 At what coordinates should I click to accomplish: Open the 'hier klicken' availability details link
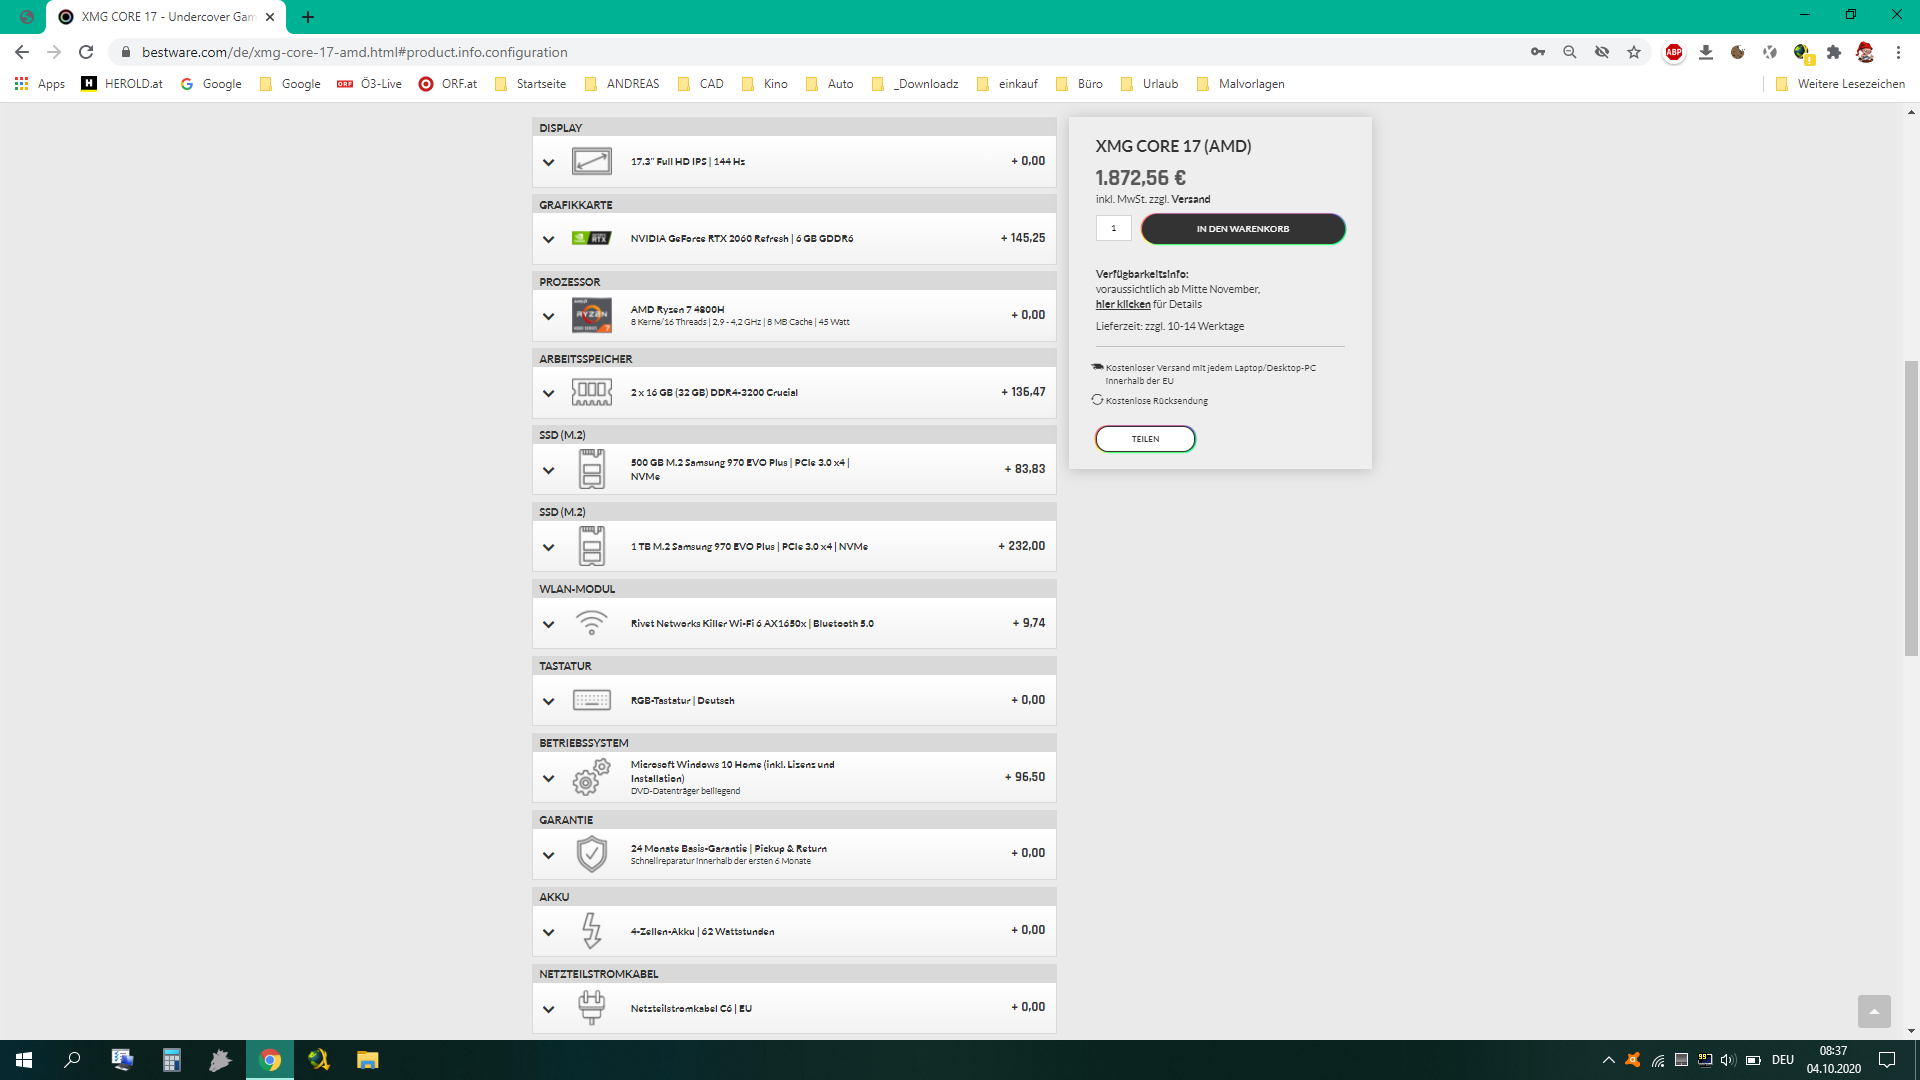click(1122, 304)
